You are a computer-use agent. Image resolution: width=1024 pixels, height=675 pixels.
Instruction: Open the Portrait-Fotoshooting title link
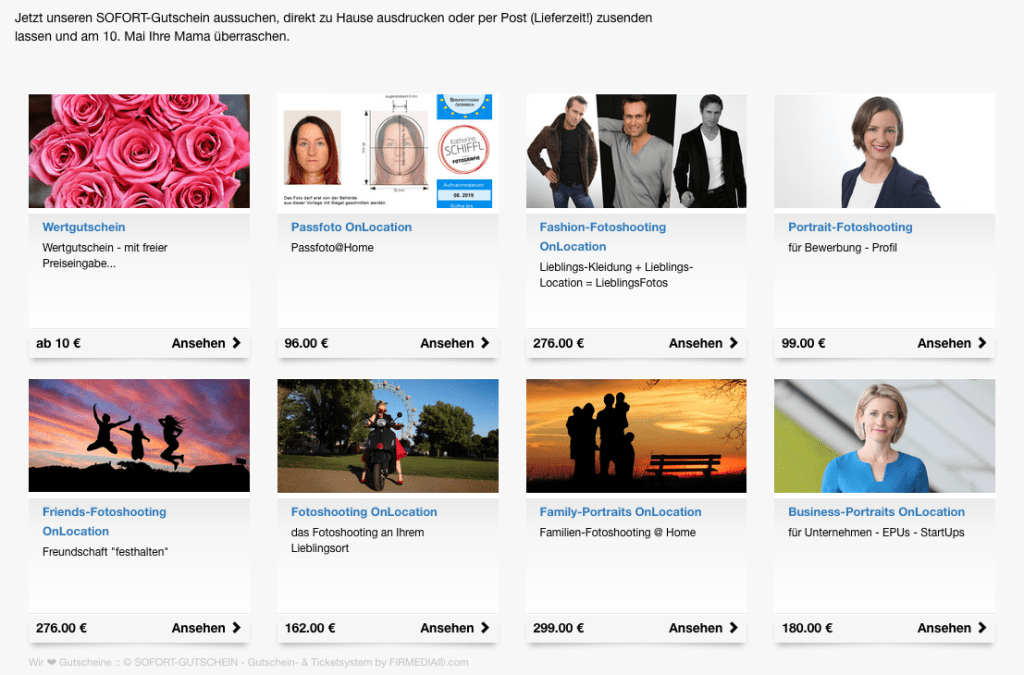850,227
